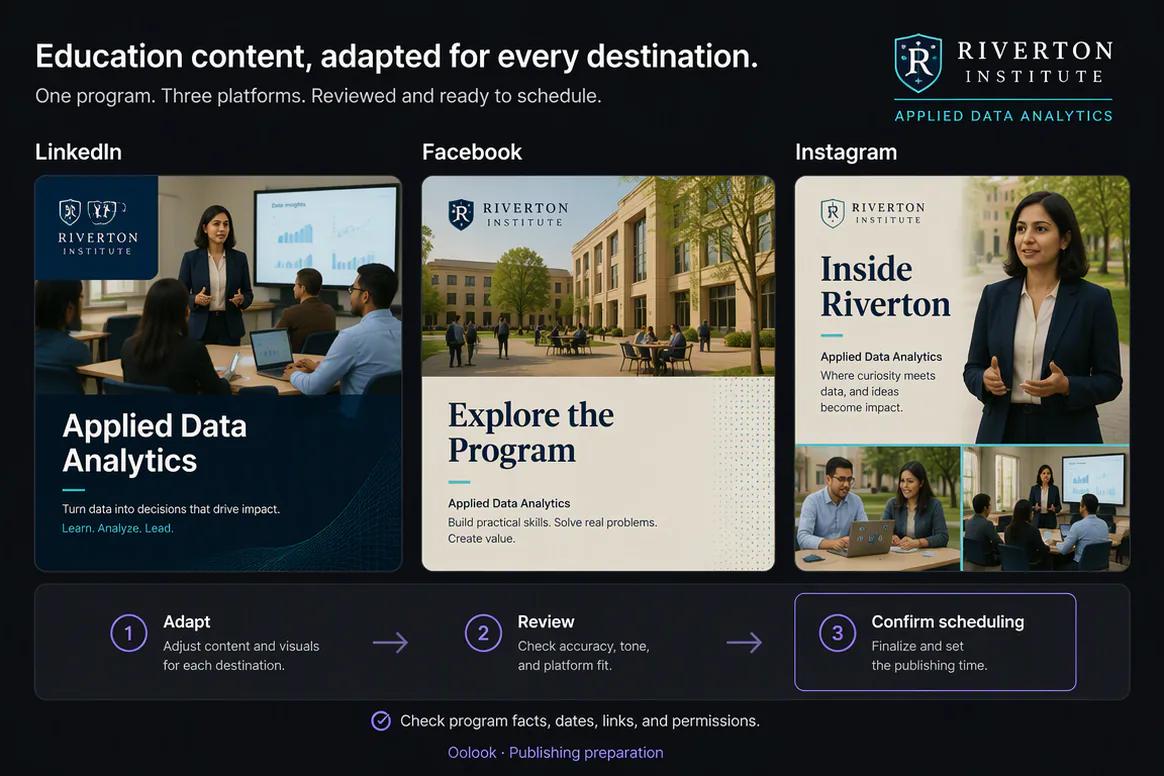This screenshot has width=1164, height=776.
Task: Open the Facebook Explore the Program card
Action: (598, 374)
